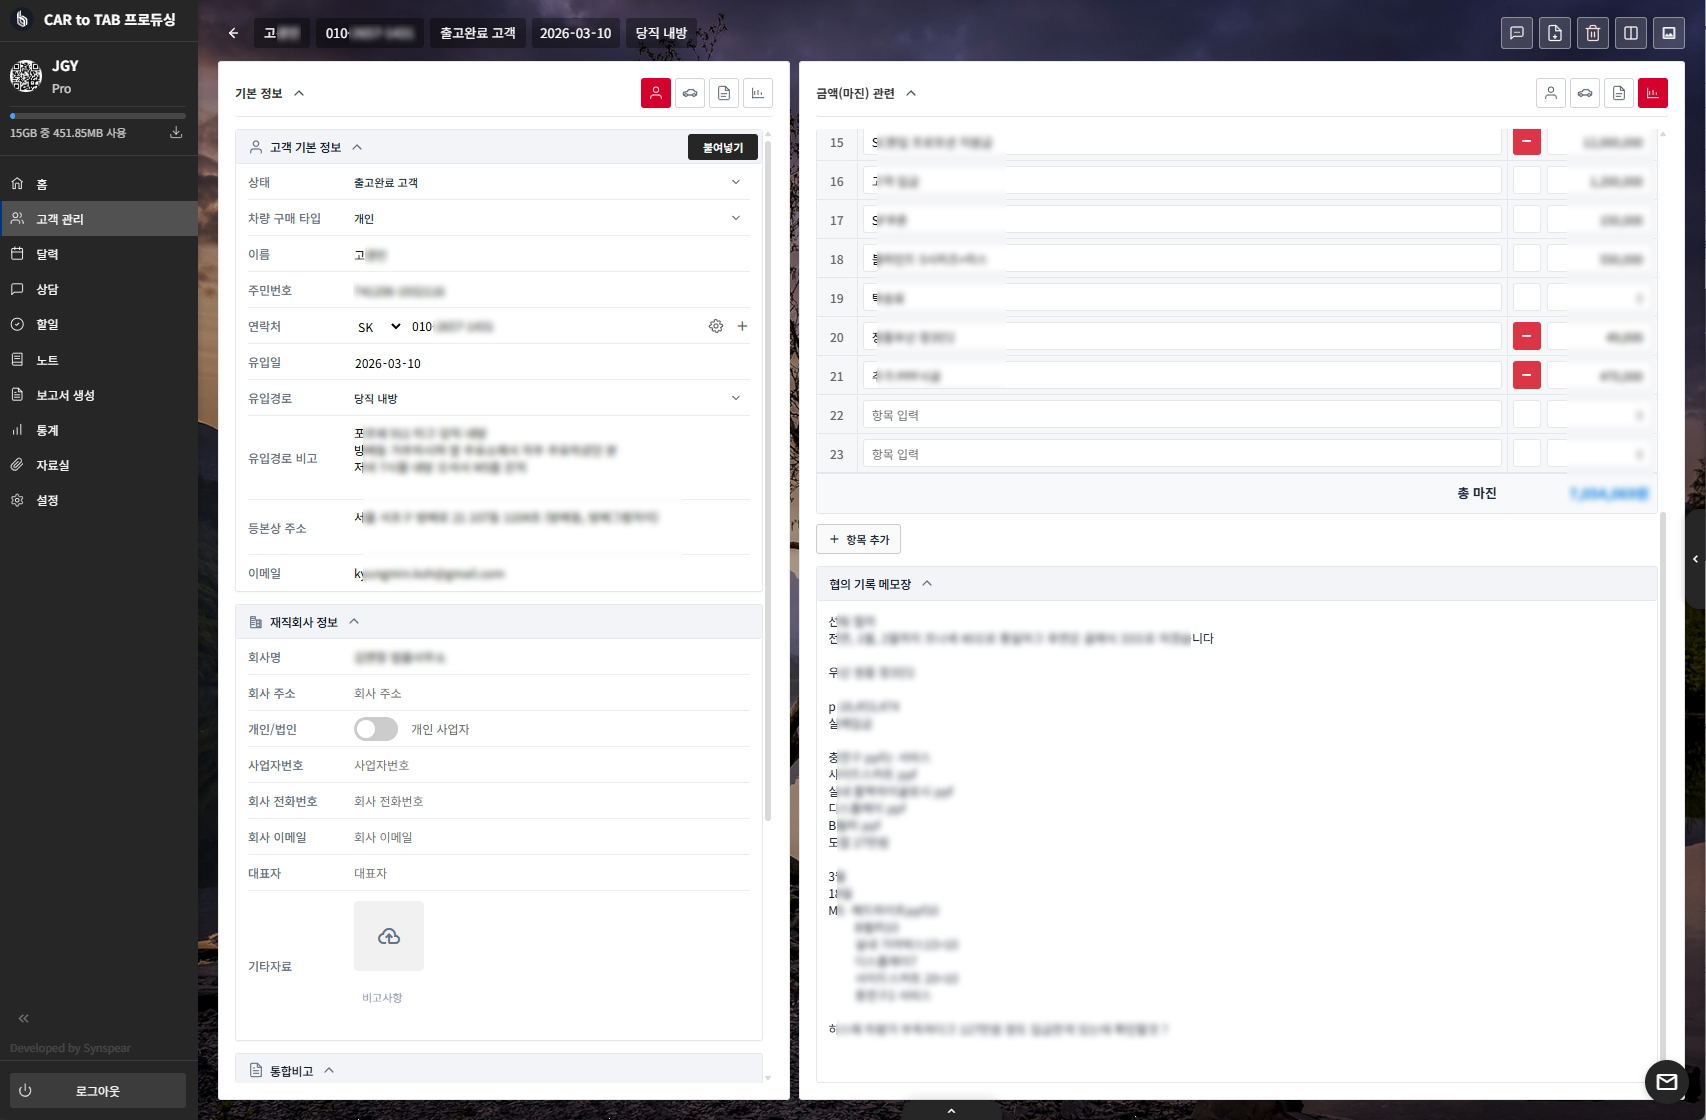Click the cloud upload icon for 기타자료

(x=389, y=936)
